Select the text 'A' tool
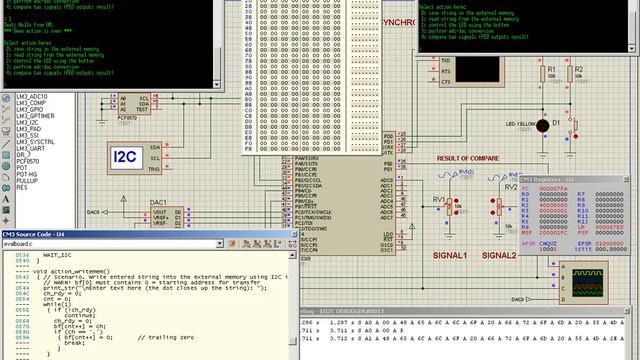Image resolution: width=640 pixels, height=360 pixels. [6, 199]
